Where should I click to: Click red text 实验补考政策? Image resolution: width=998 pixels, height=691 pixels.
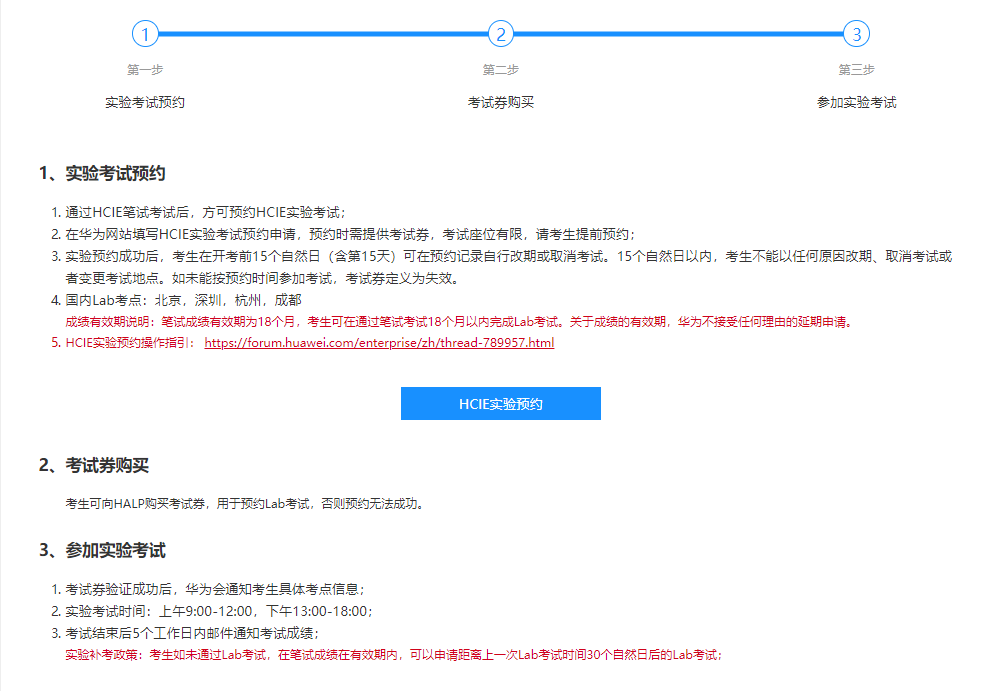(x=394, y=655)
